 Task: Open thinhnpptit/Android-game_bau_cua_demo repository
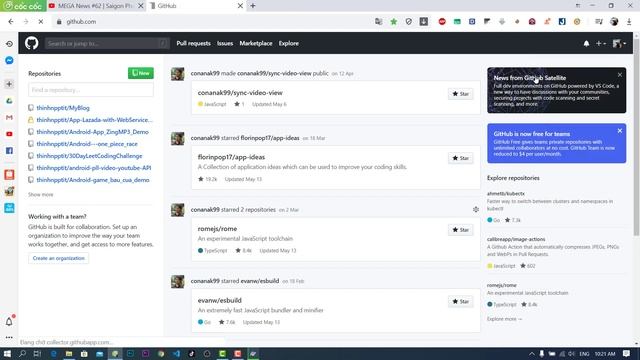[93, 180]
